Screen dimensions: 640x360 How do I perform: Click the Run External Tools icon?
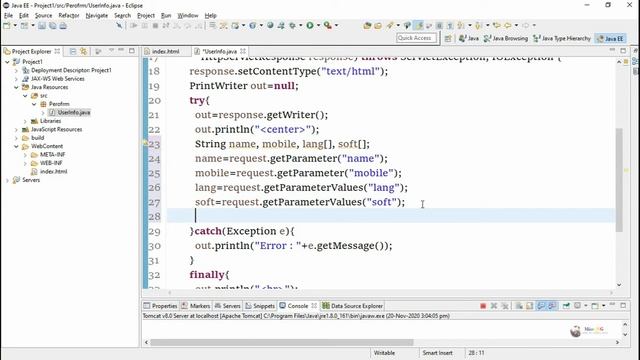click(x=328, y=25)
